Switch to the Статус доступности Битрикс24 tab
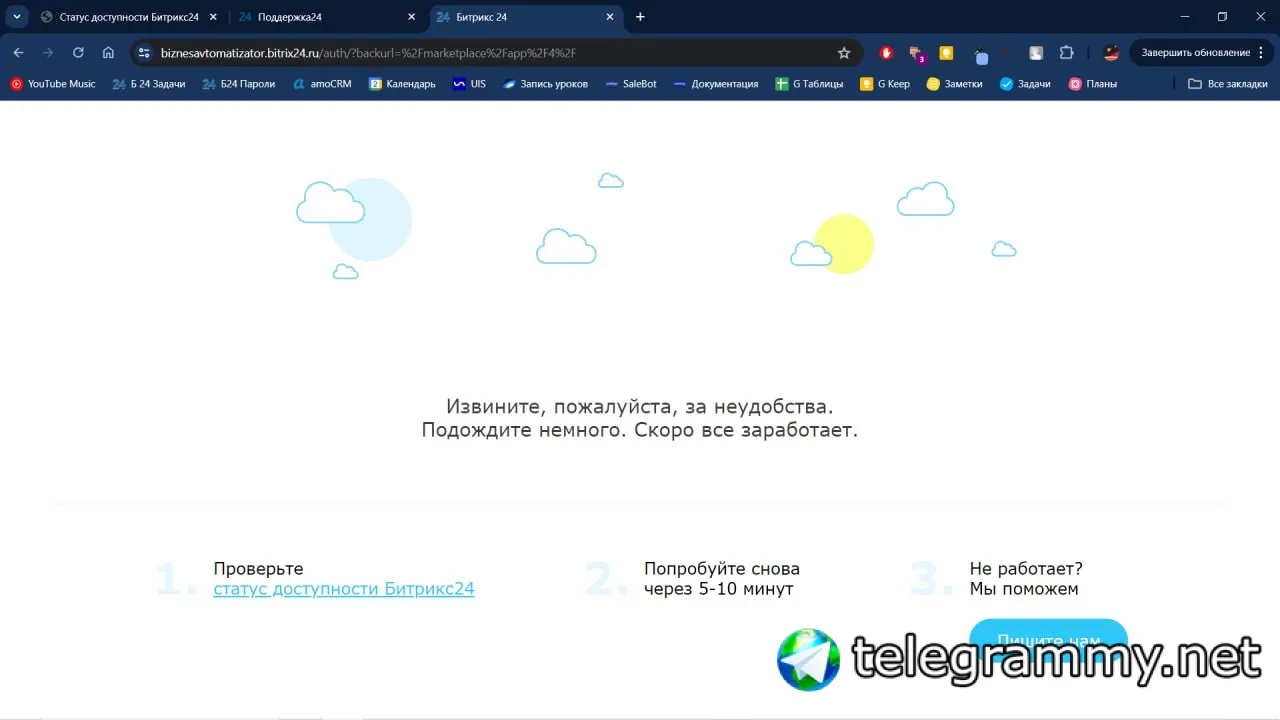 128,17
